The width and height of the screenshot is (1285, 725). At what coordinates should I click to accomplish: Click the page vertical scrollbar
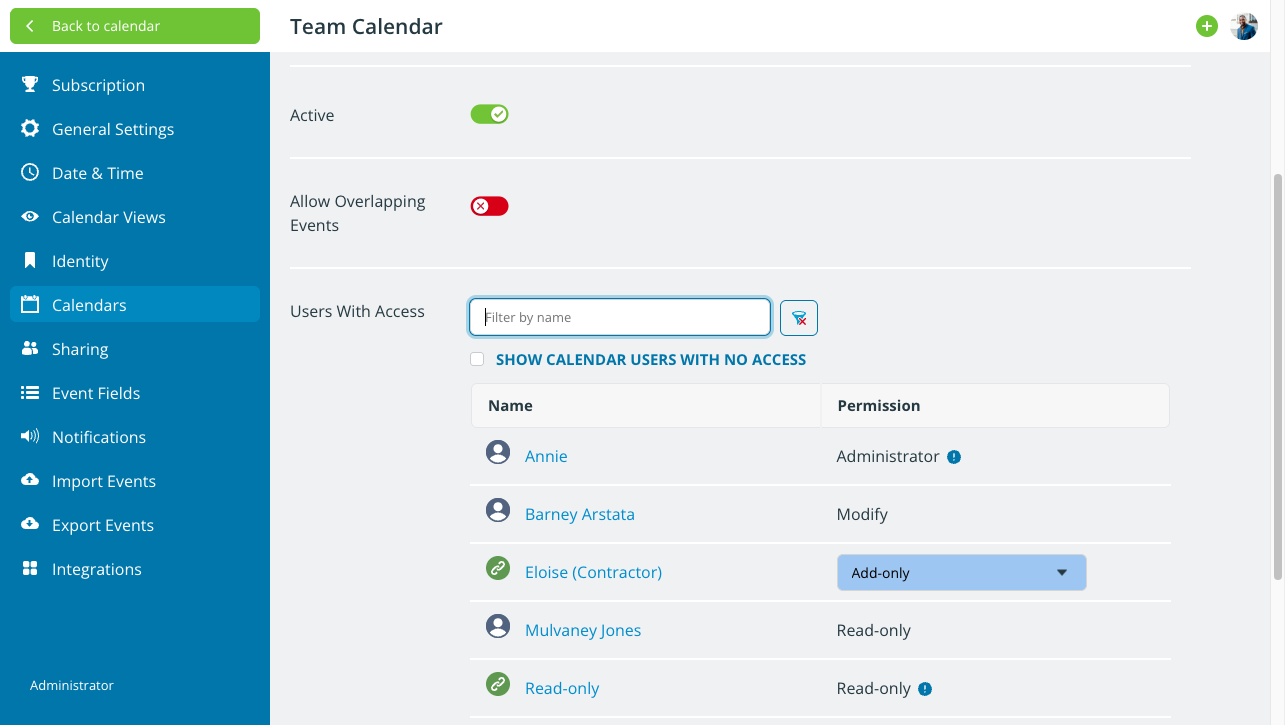tap(1277, 376)
